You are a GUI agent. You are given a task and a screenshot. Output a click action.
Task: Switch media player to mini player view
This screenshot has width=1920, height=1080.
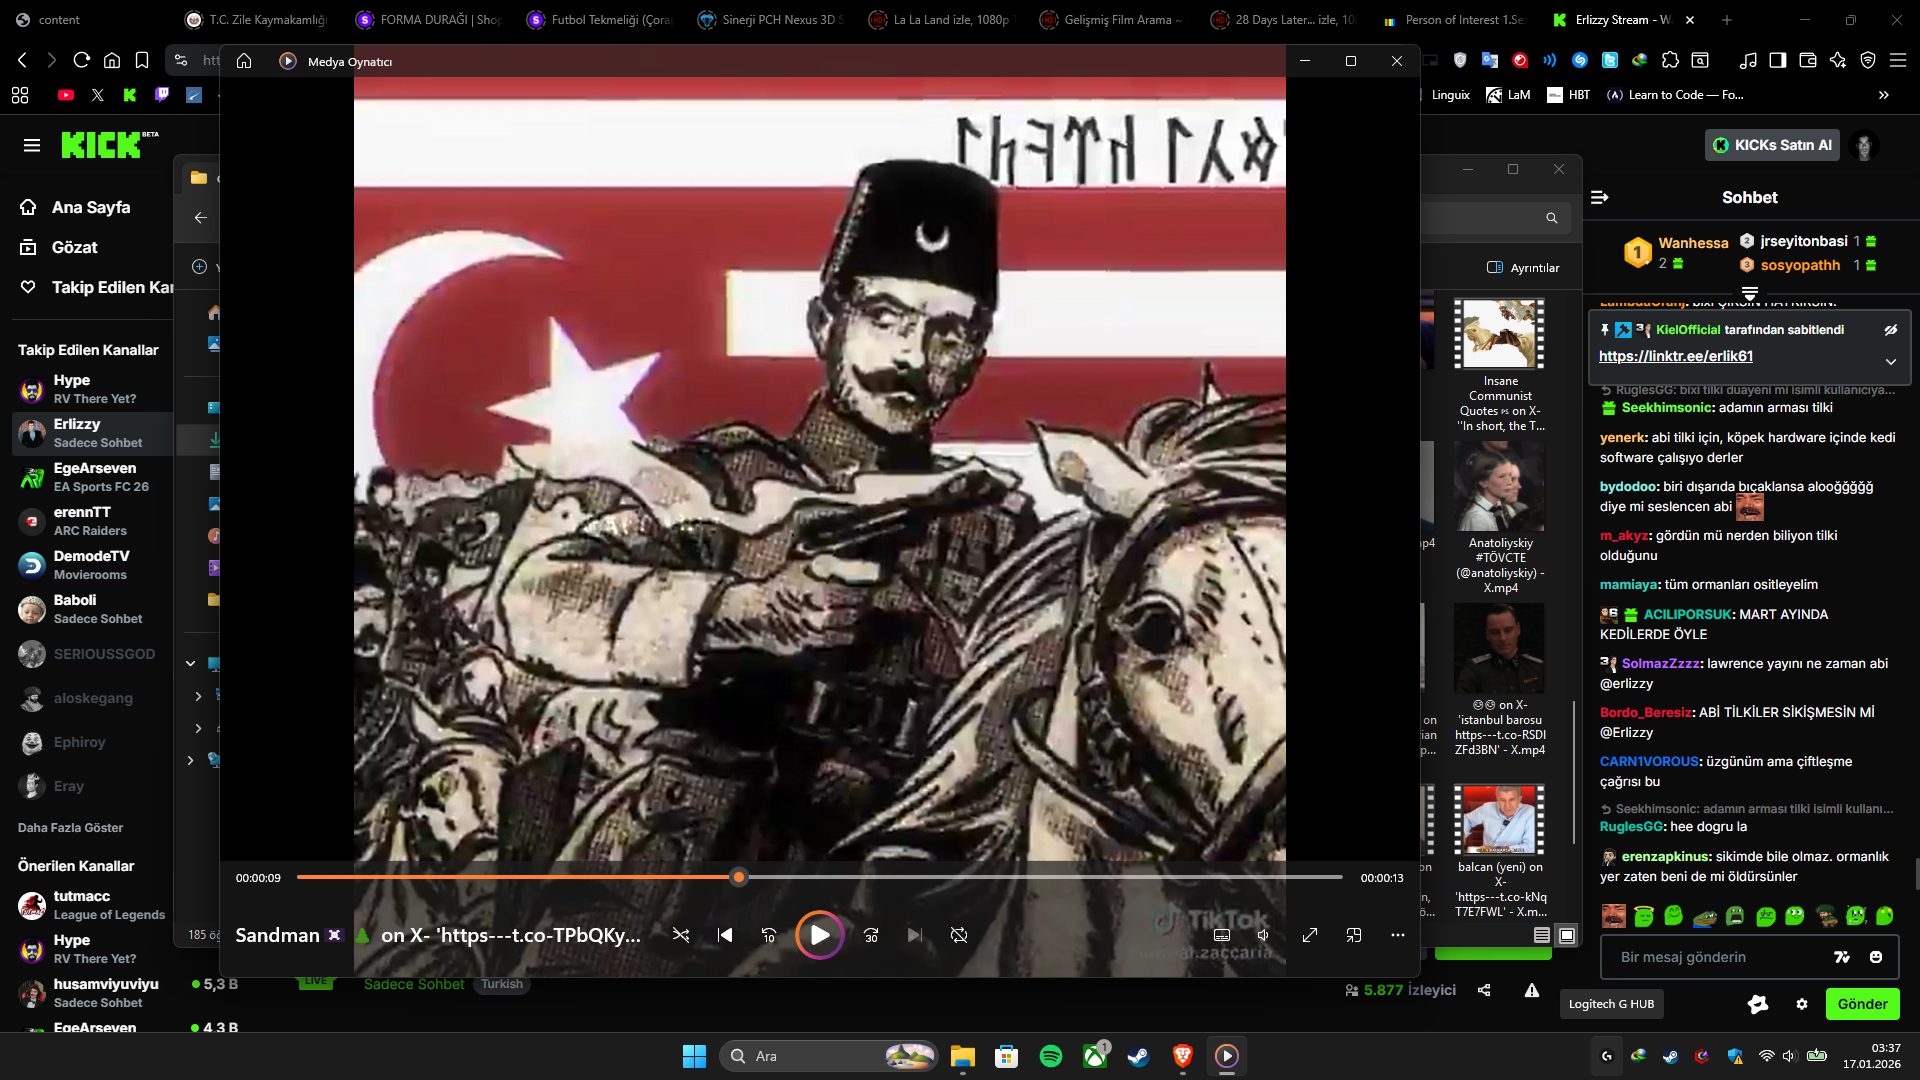tap(1354, 935)
